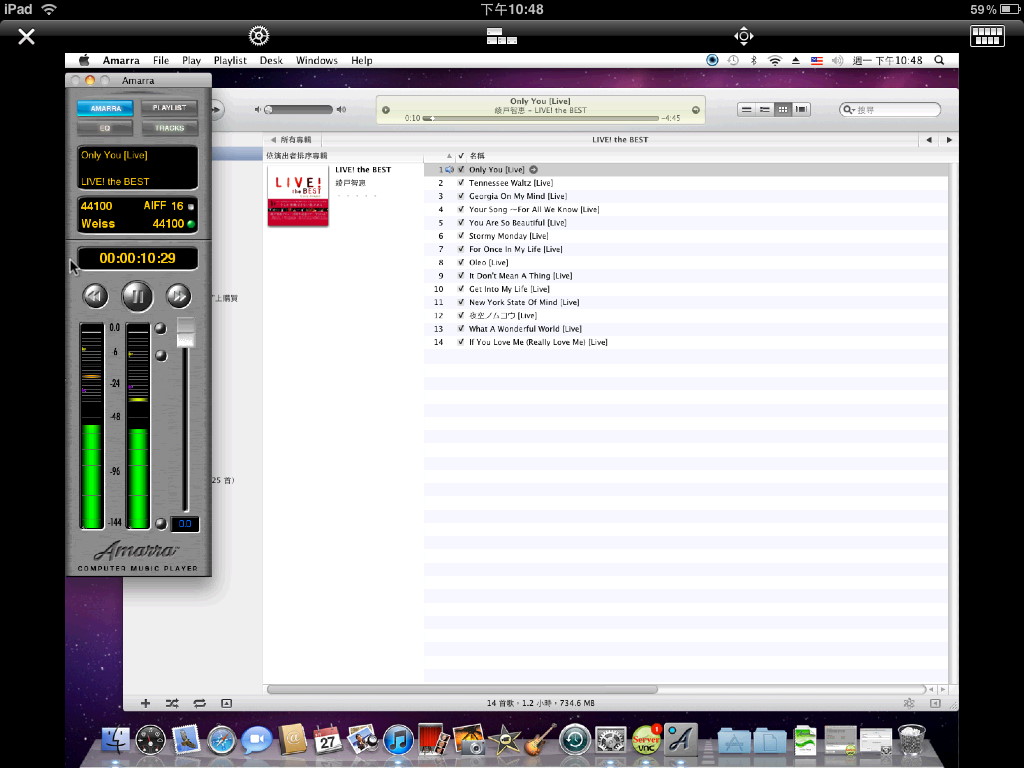
Task: Open the EQ panel in Amarra
Action: (x=105, y=128)
